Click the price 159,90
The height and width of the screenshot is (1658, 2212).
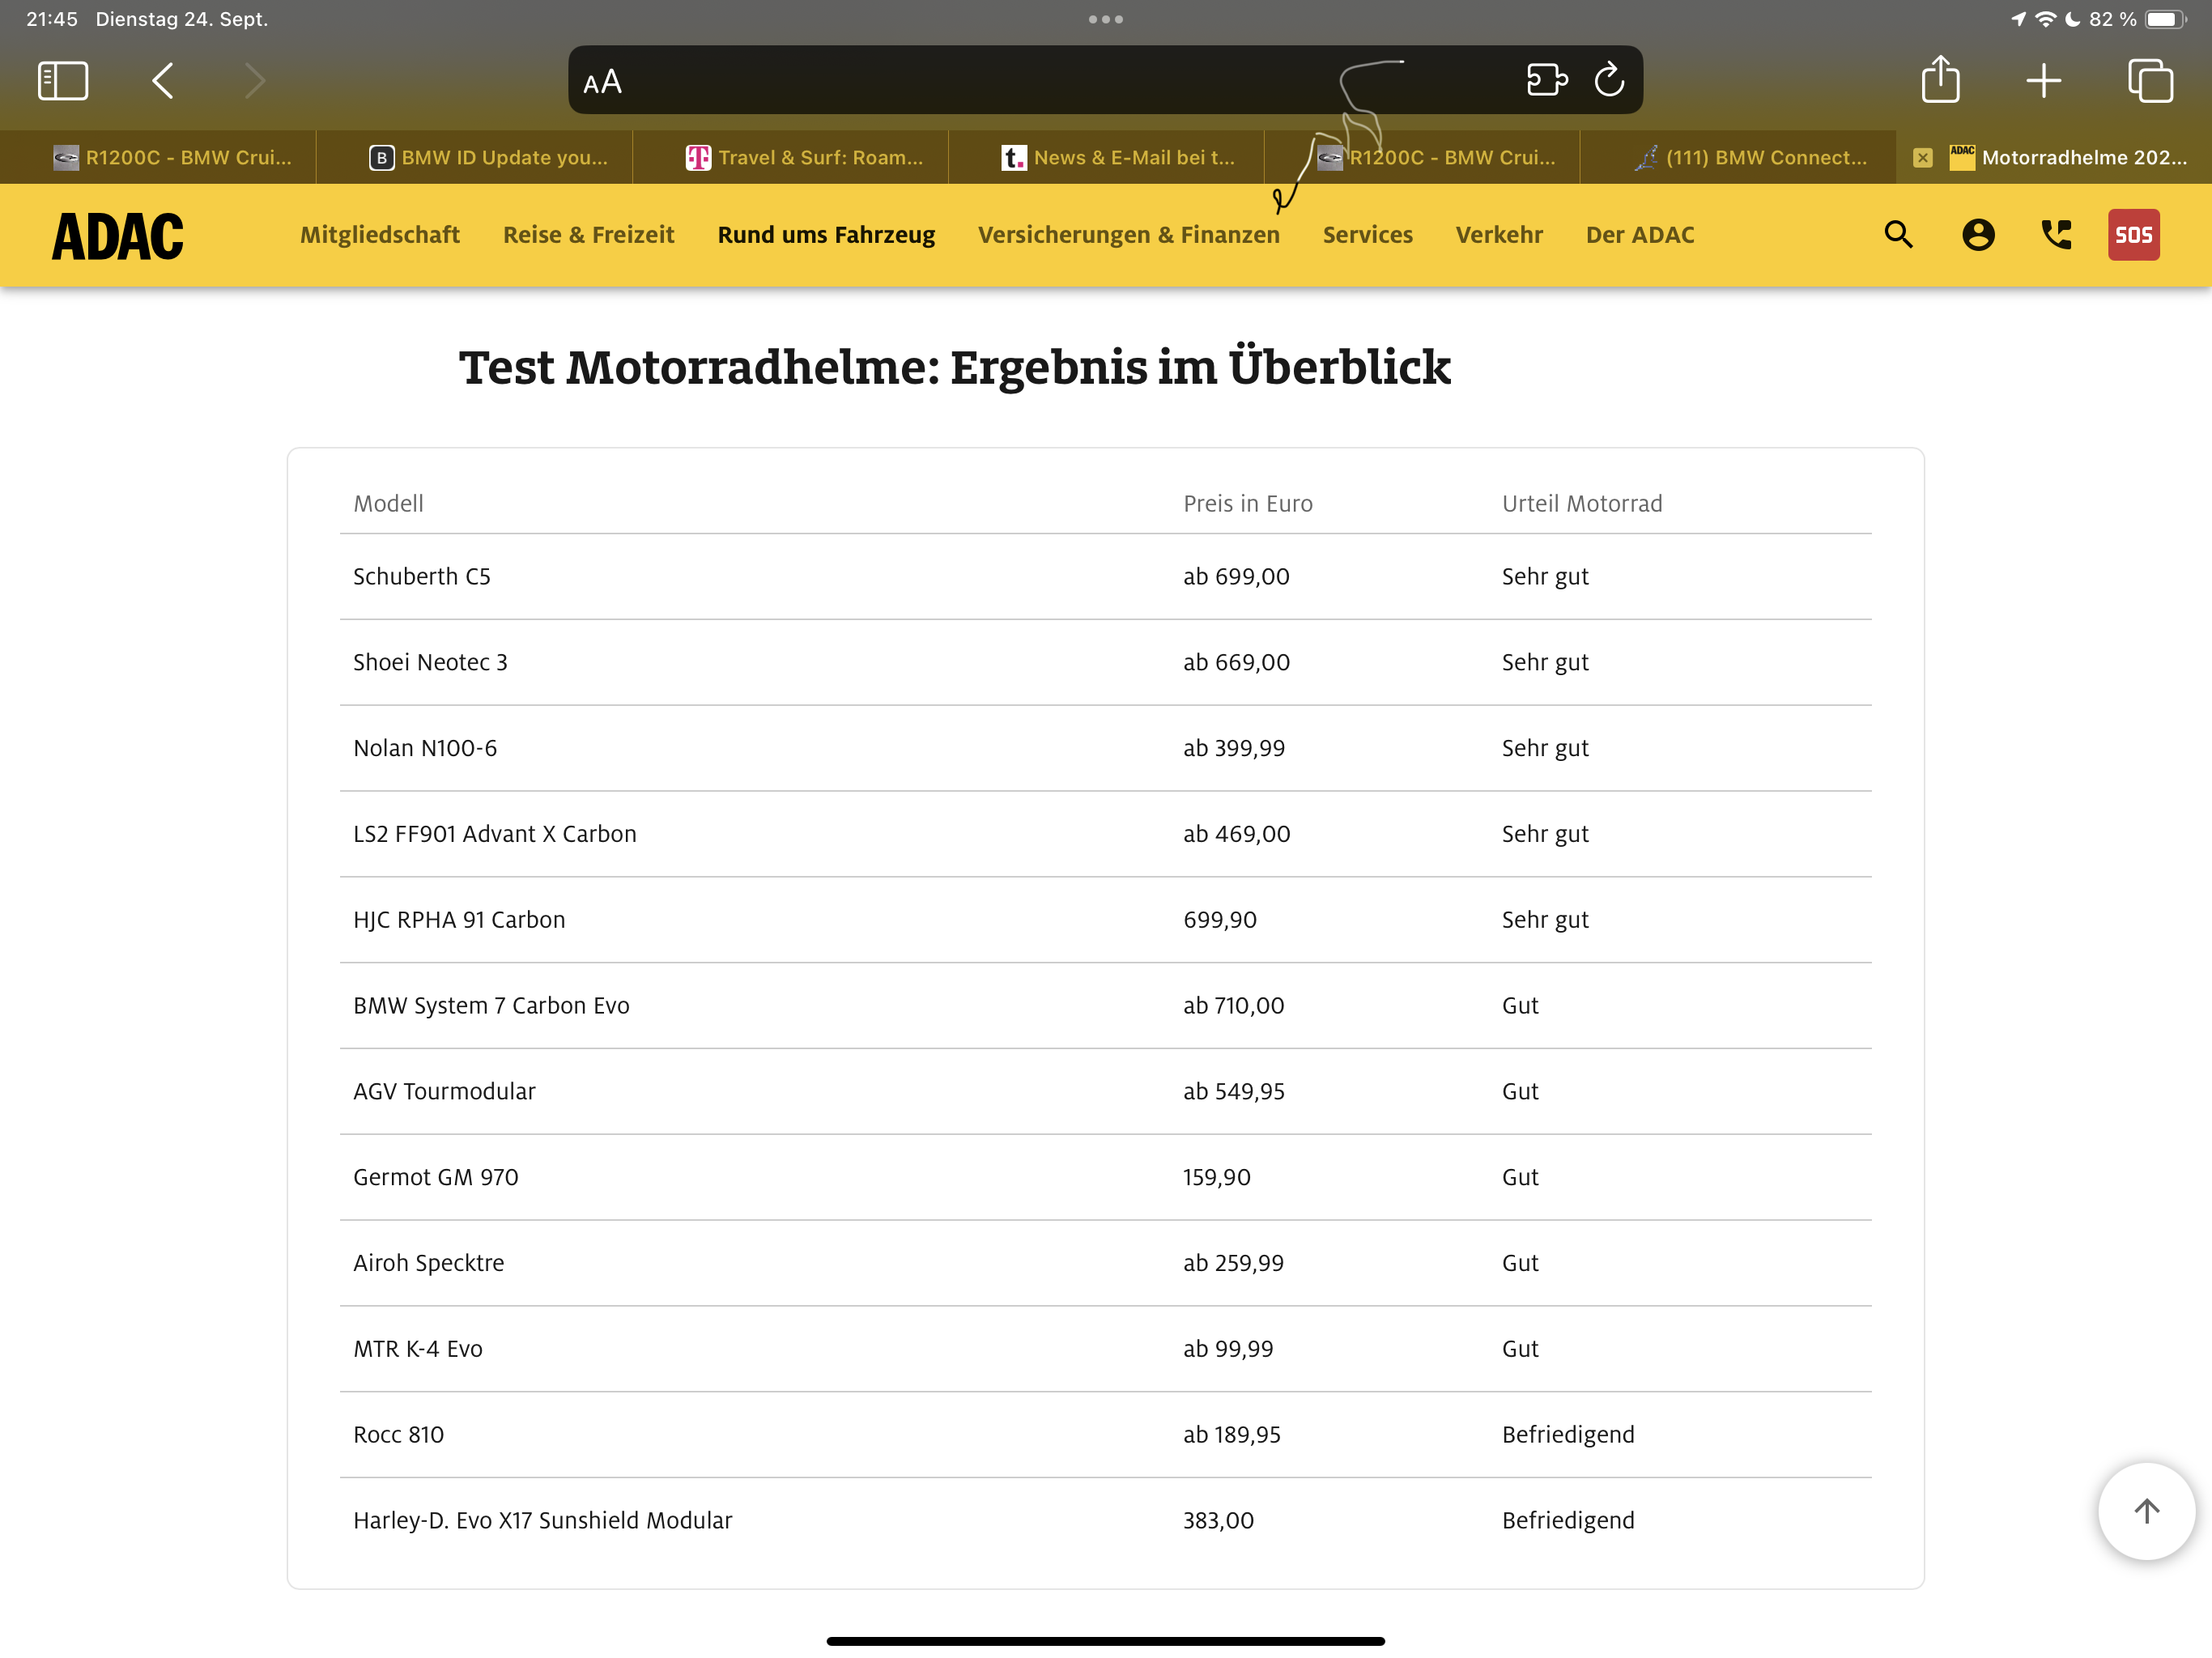point(1216,1178)
